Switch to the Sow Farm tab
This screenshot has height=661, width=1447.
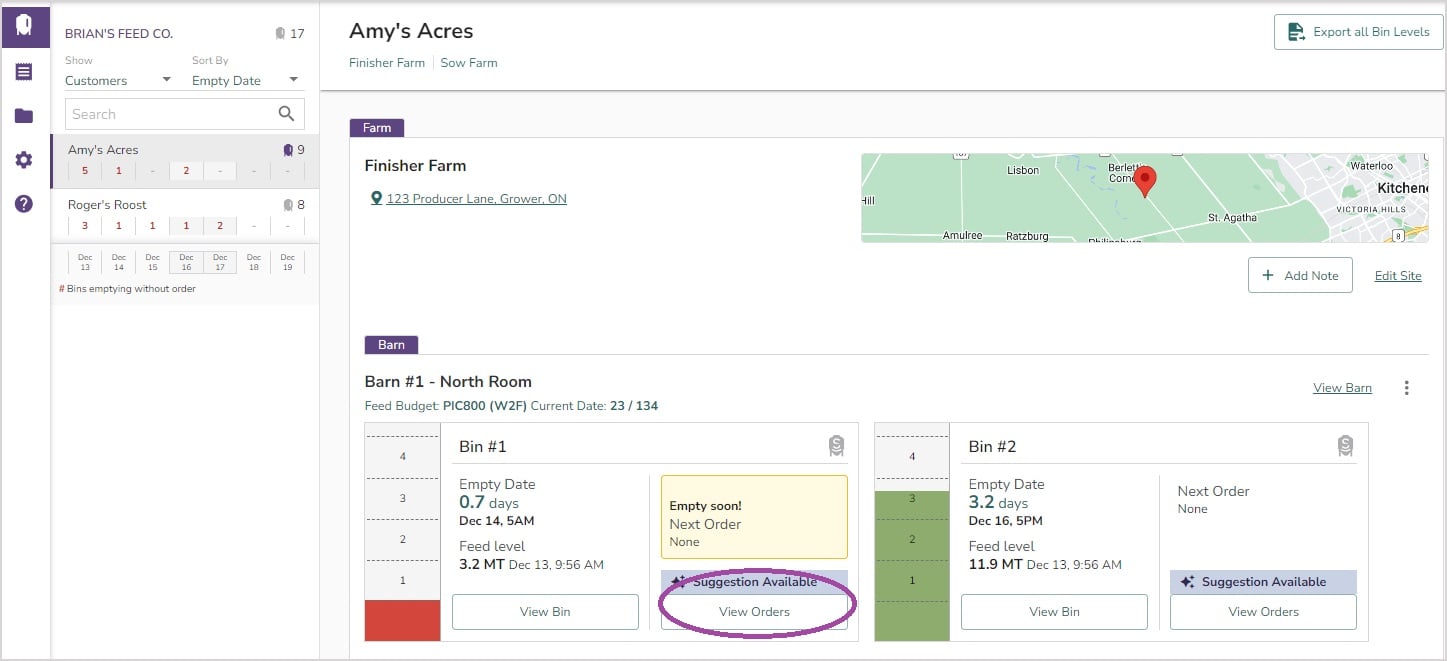(x=468, y=62)
